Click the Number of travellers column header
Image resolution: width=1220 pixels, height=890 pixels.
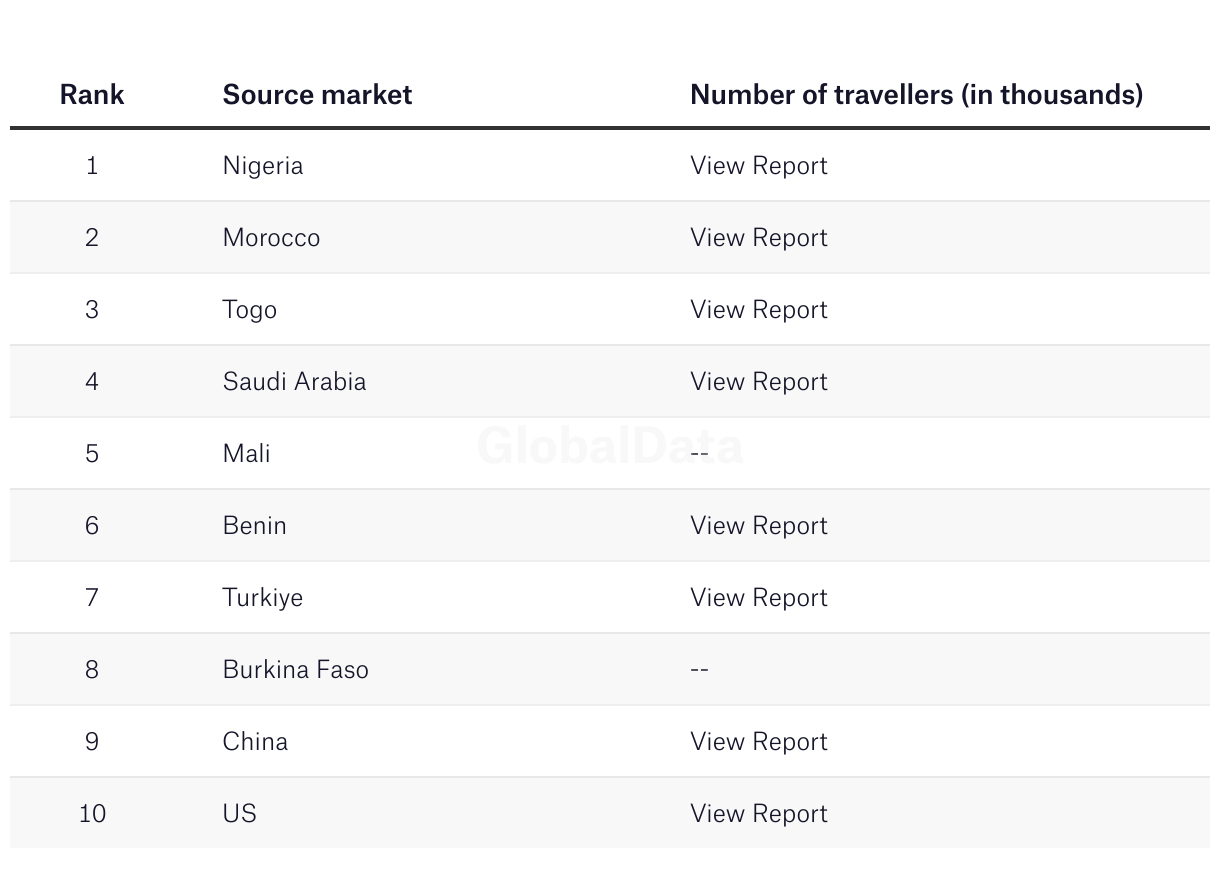[x=916, y=95]
